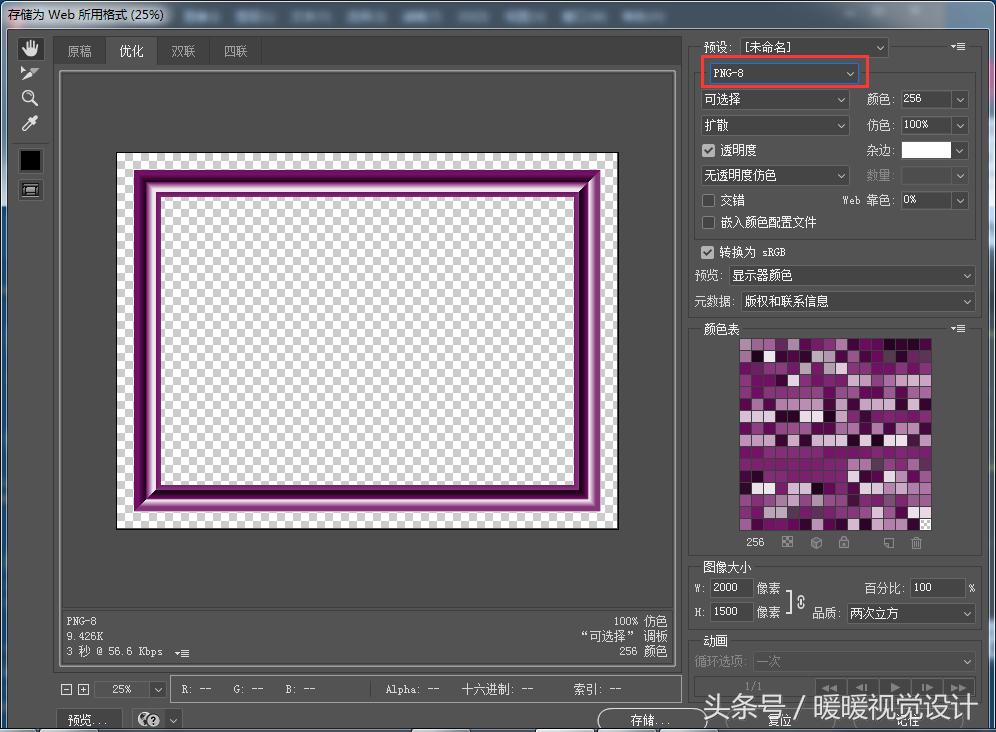Click the constrain proportions link icon

tap(800, 601)
